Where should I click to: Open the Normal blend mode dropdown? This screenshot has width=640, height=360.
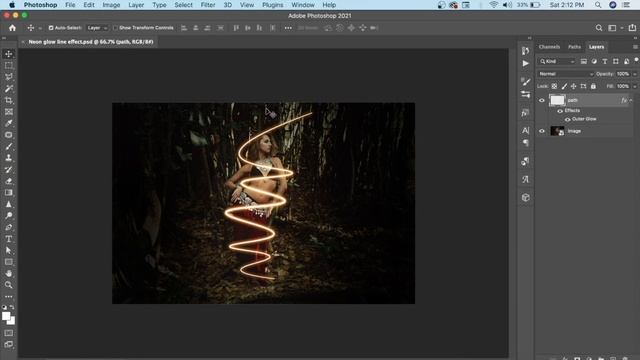pos(566,74)
